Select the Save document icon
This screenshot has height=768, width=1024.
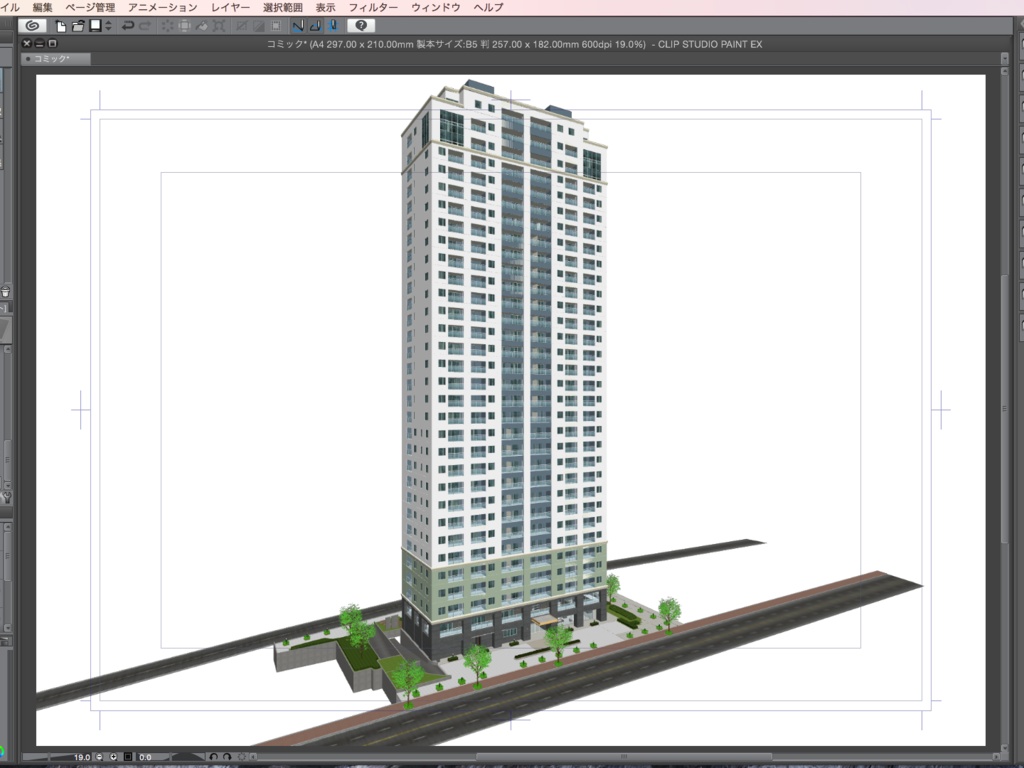point(93,25)
